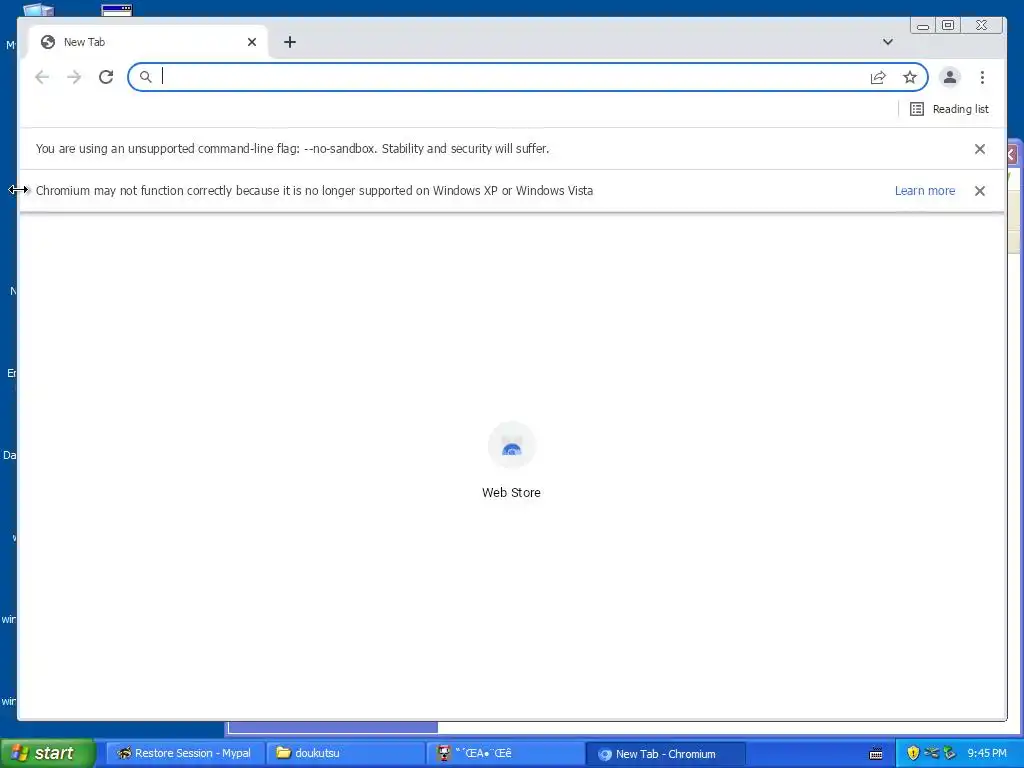Select the New Tab tab
Image resolution: width=1024 pixels, height=768 pixels.
click(x=147, y=42)
